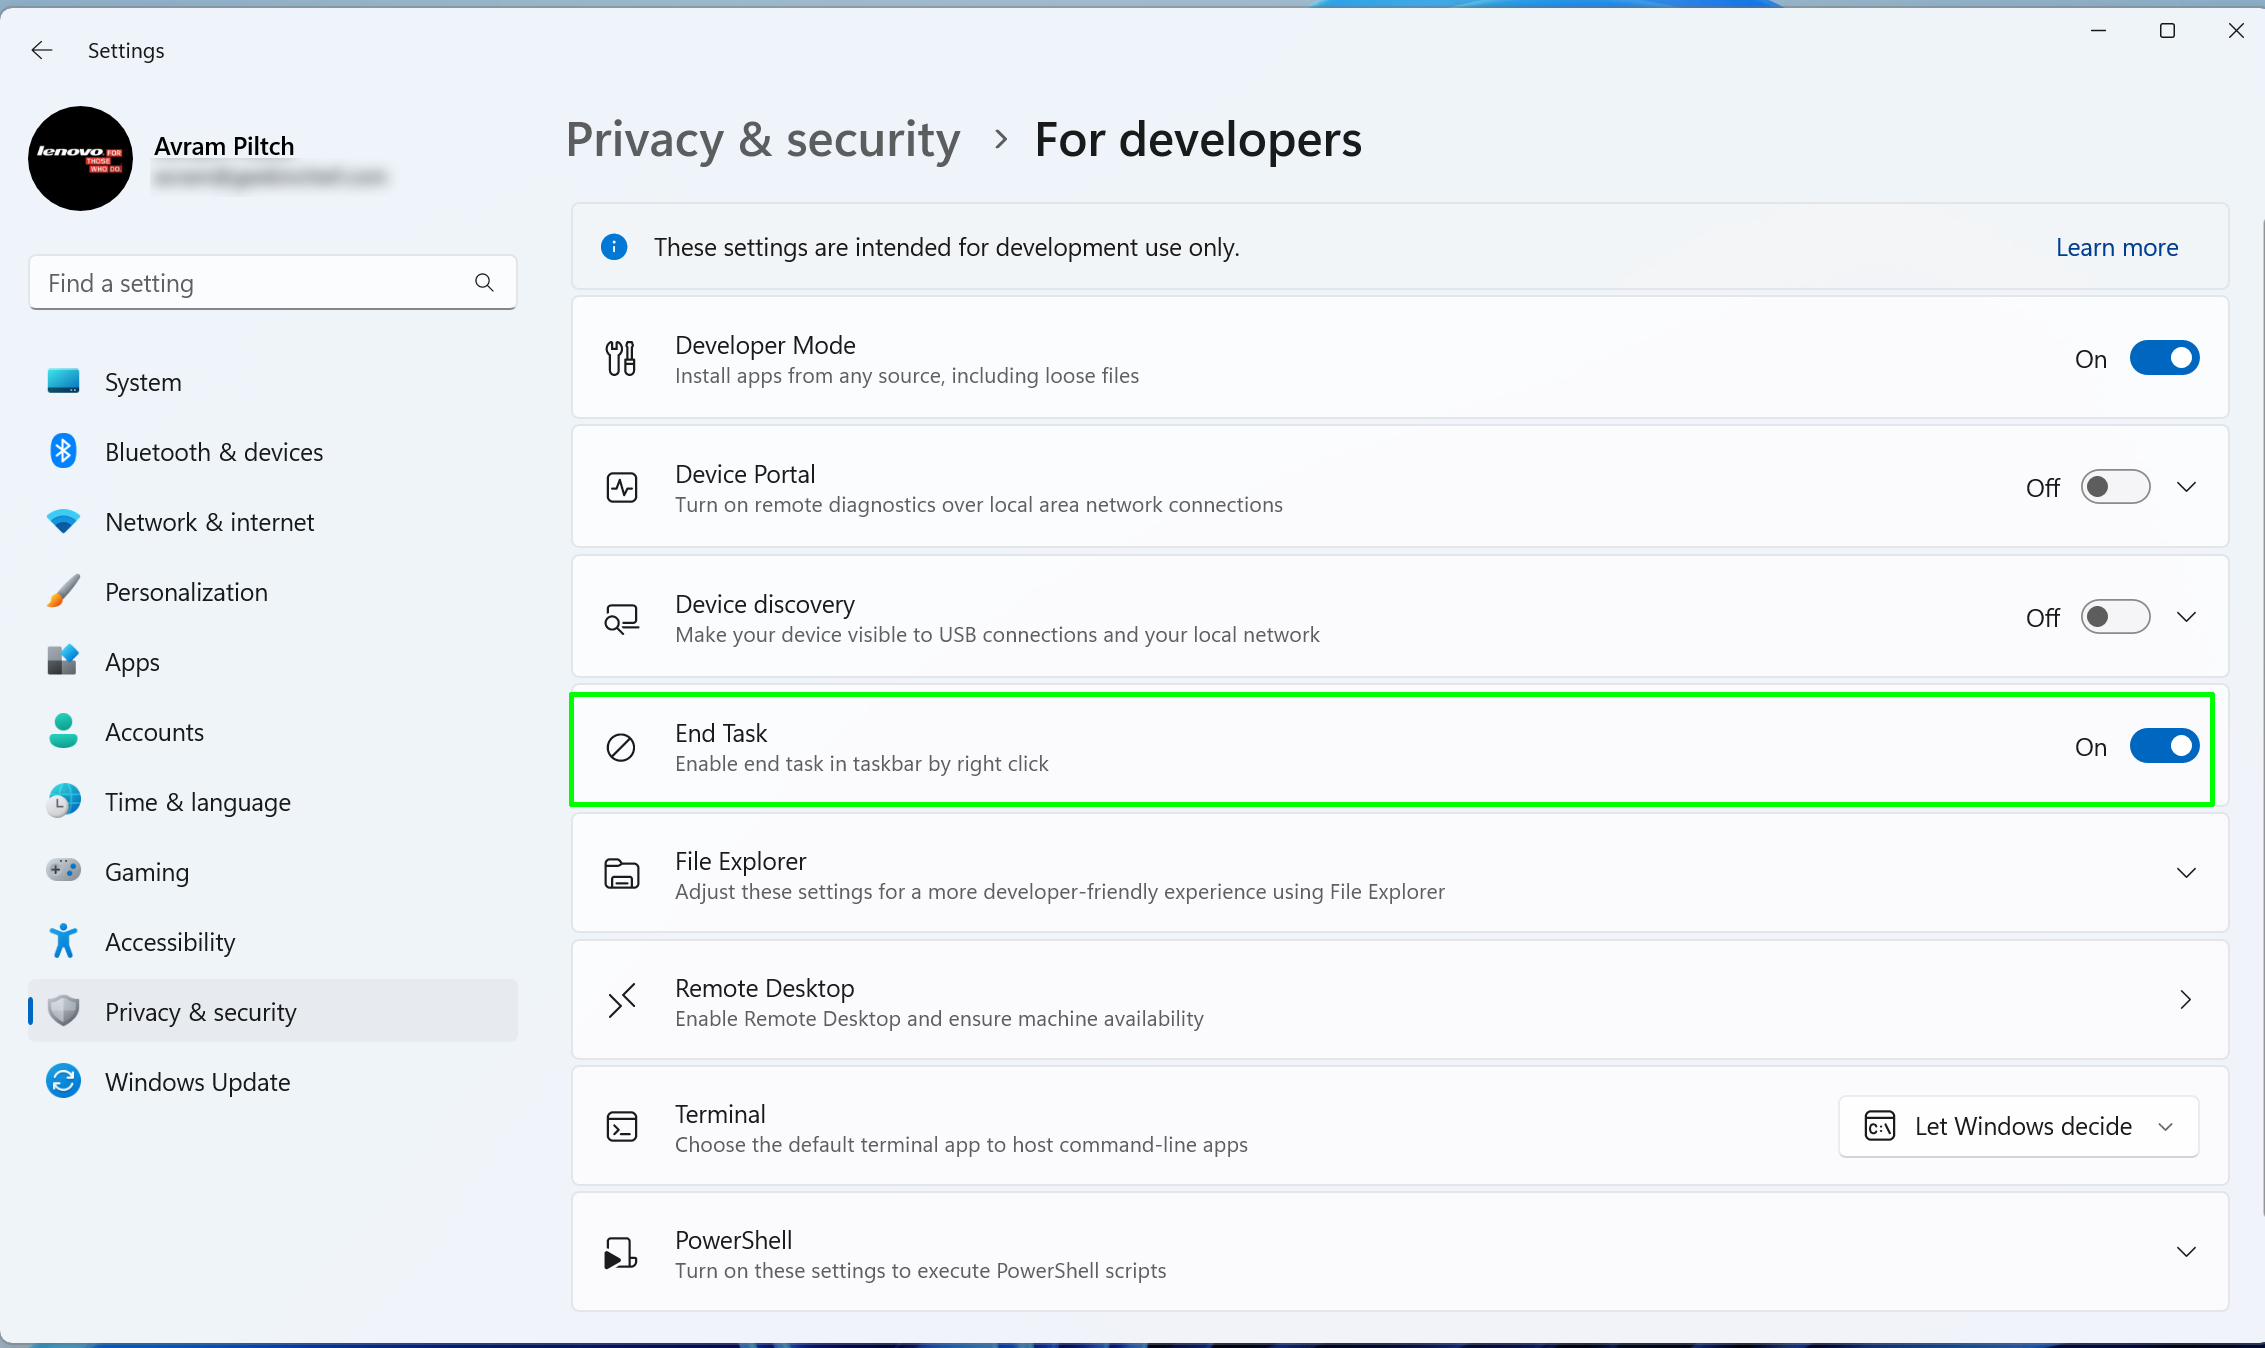Viewport: 2265px width, 1348px height.
Task: Select System from the sidebar
Action: point(143,380)
